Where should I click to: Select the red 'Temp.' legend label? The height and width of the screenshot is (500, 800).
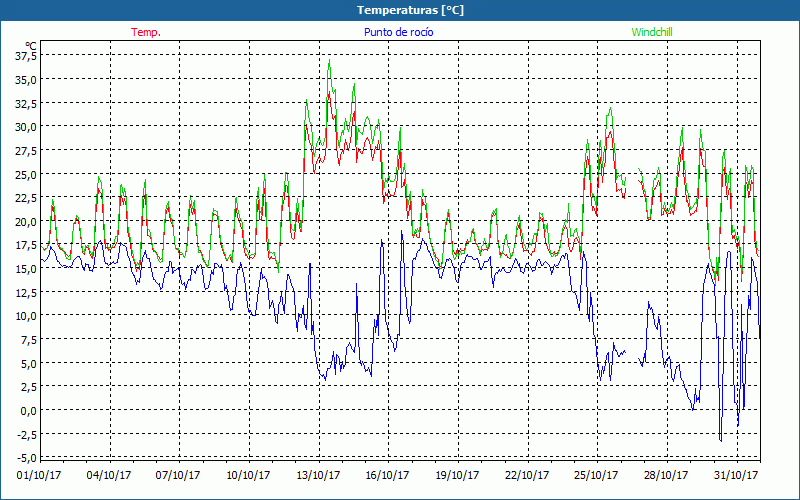click(x=146, y=32)
